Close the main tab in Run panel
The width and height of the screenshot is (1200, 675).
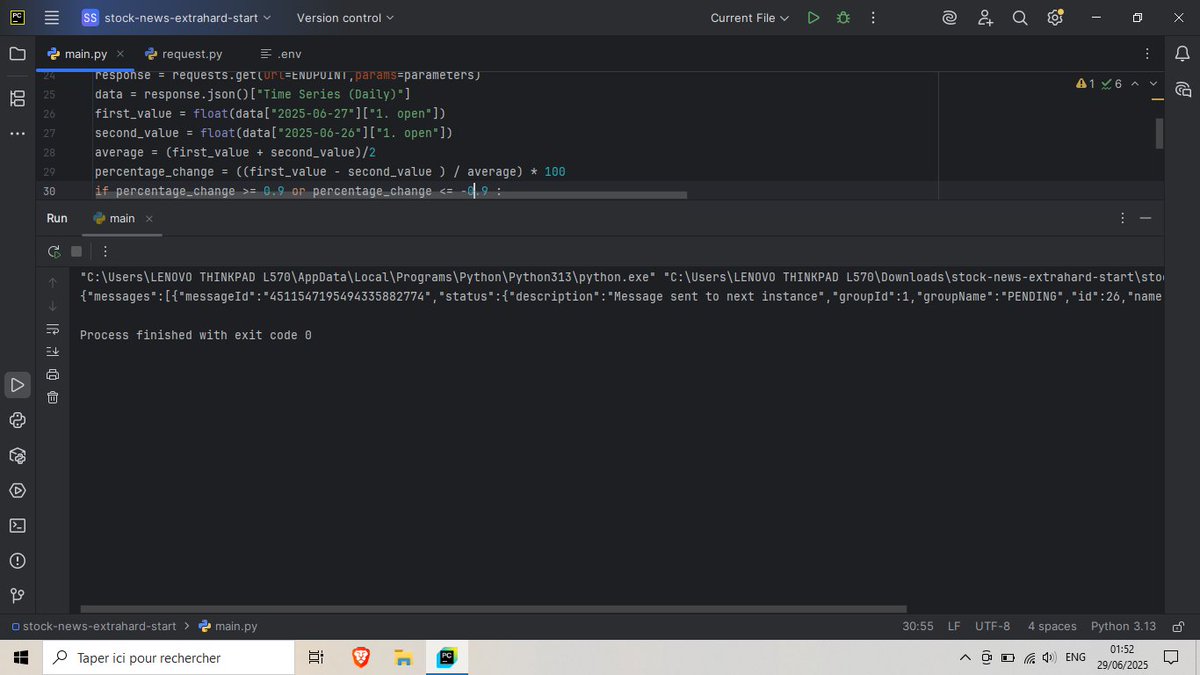(x=149, y=218)
